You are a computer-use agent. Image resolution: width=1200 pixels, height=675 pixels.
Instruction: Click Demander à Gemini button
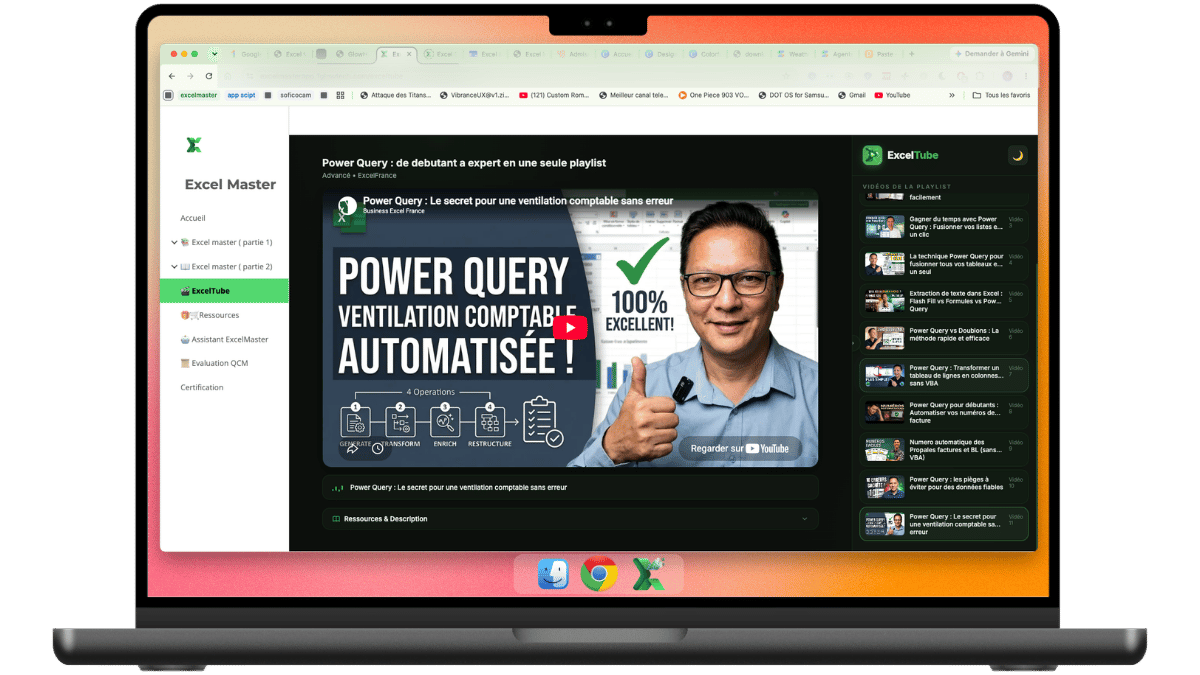[x=991, y=54]
